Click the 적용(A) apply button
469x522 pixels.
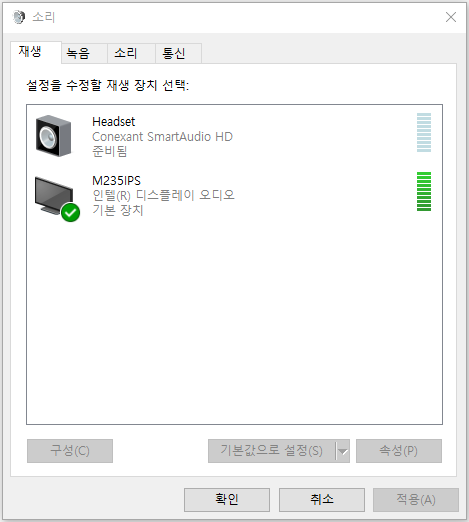pyautogui.click(x=416, y=500)
